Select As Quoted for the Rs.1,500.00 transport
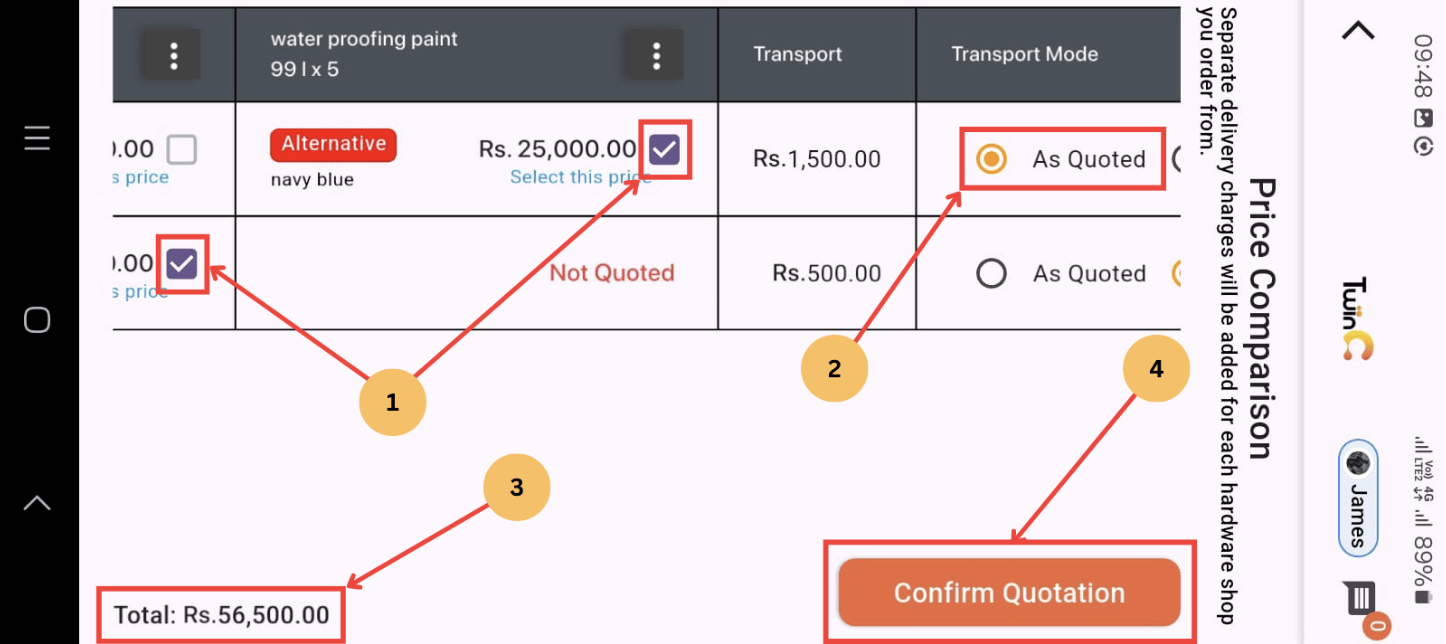This screenshot has width=1446, height=644. (991, 159)
